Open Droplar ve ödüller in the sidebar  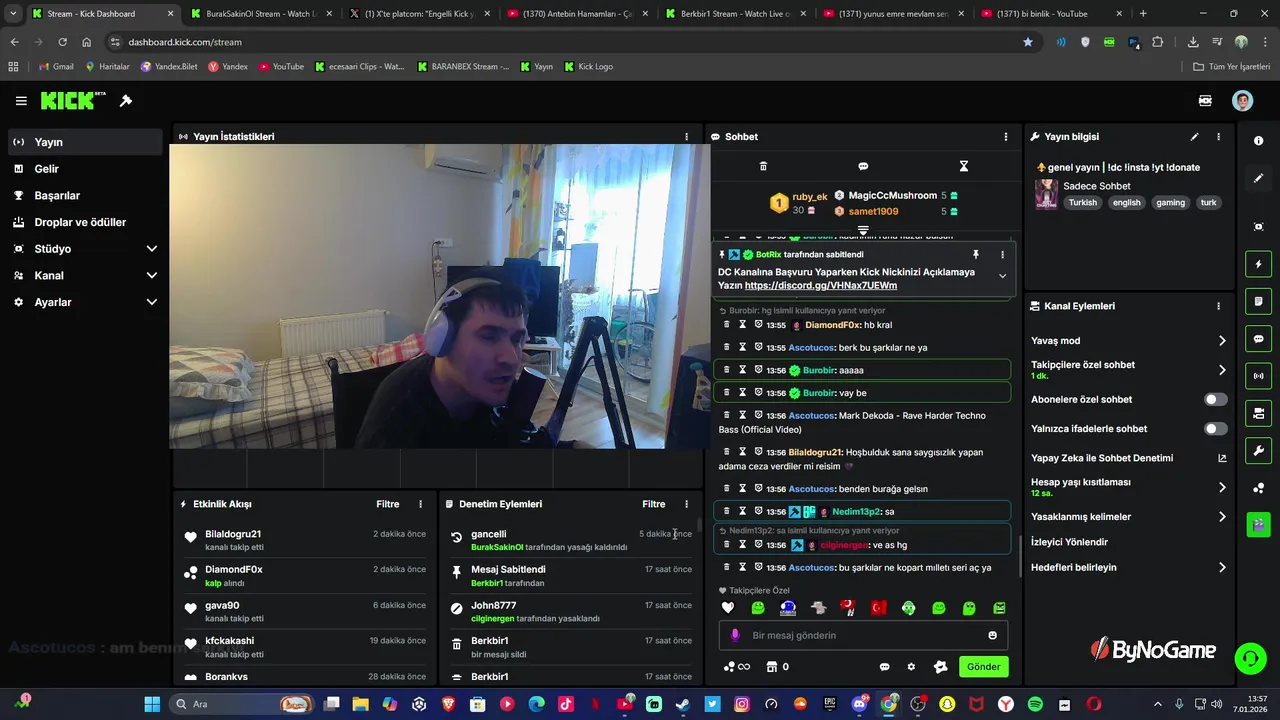[85, 222]
